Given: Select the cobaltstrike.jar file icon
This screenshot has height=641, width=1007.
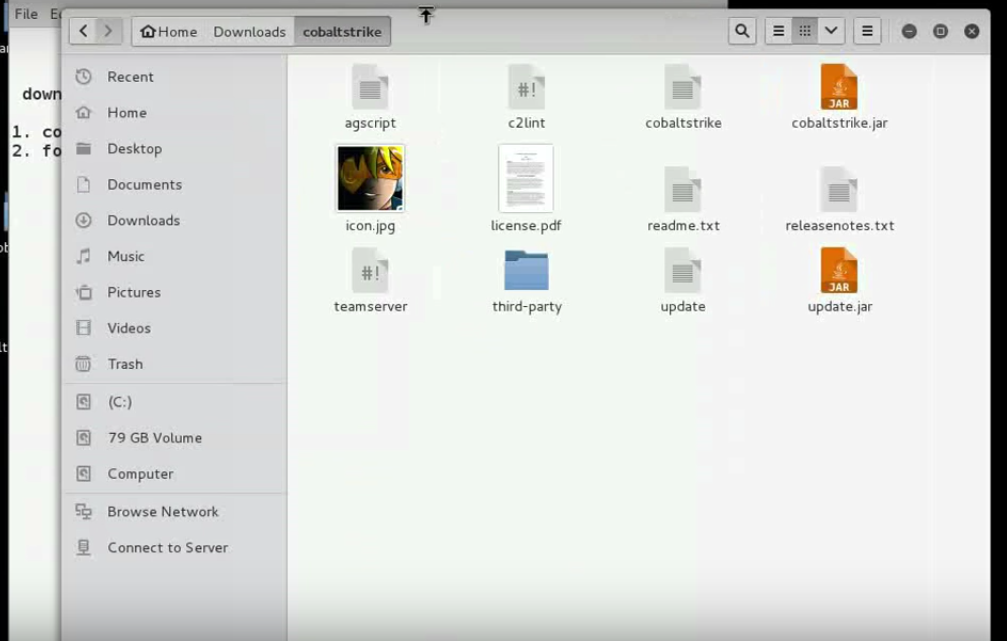Looking at the screenshot, I should (839, 87).
